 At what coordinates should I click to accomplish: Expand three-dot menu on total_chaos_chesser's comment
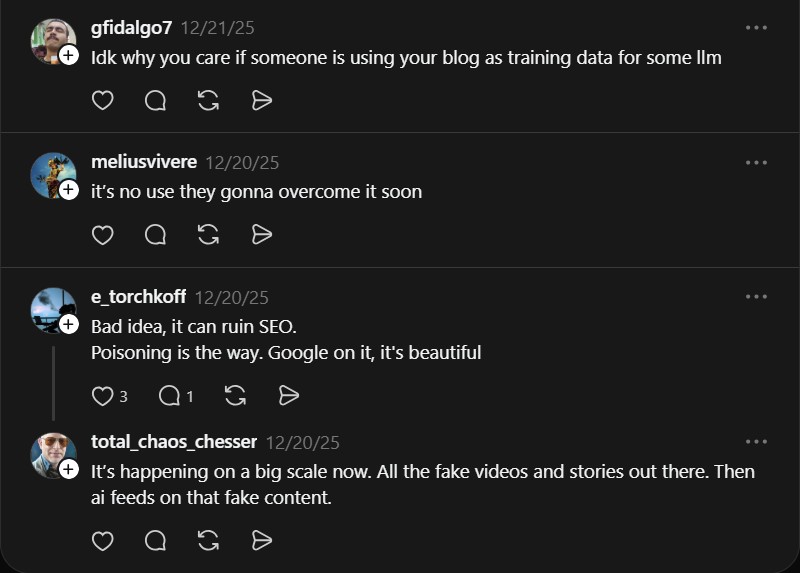pyautogui.click(x=756, y=441)
